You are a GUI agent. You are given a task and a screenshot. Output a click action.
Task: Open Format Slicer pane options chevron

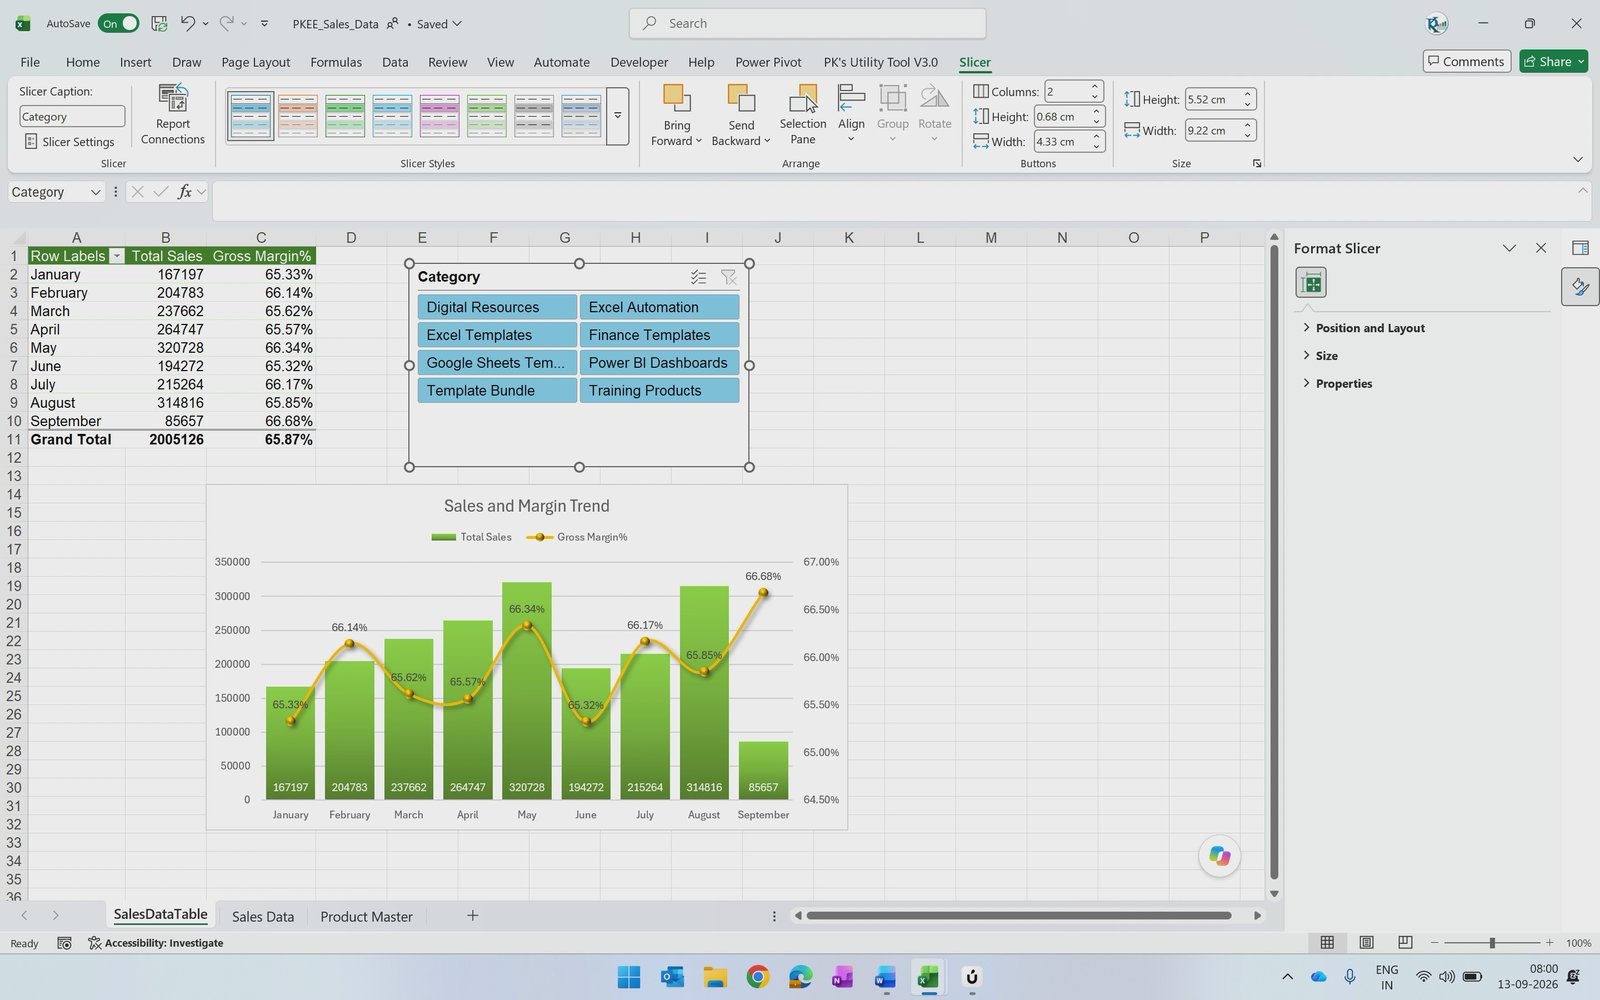tap(1509, 248)
